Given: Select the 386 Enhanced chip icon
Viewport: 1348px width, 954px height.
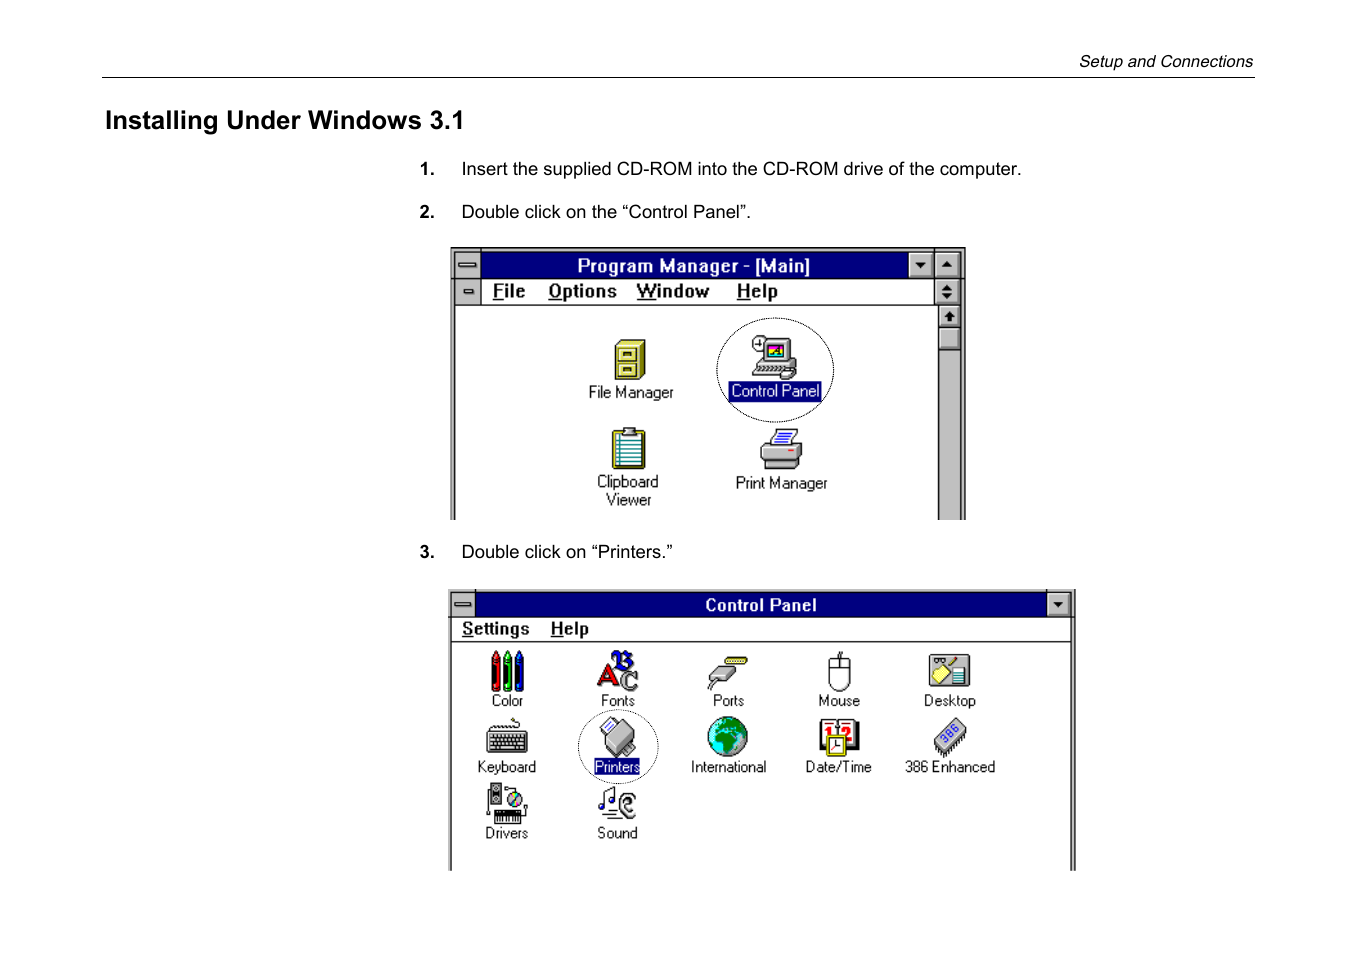Looking at the screenshot, I should click(x=949, y=738).
